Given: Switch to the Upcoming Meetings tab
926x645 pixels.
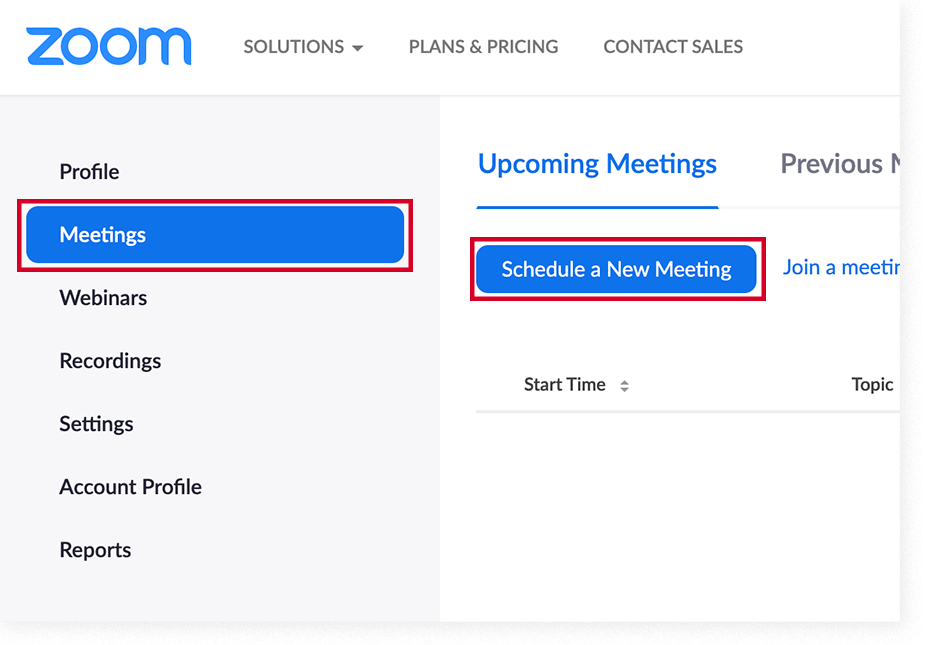Looking at the screenshot, I should point(597,163).
